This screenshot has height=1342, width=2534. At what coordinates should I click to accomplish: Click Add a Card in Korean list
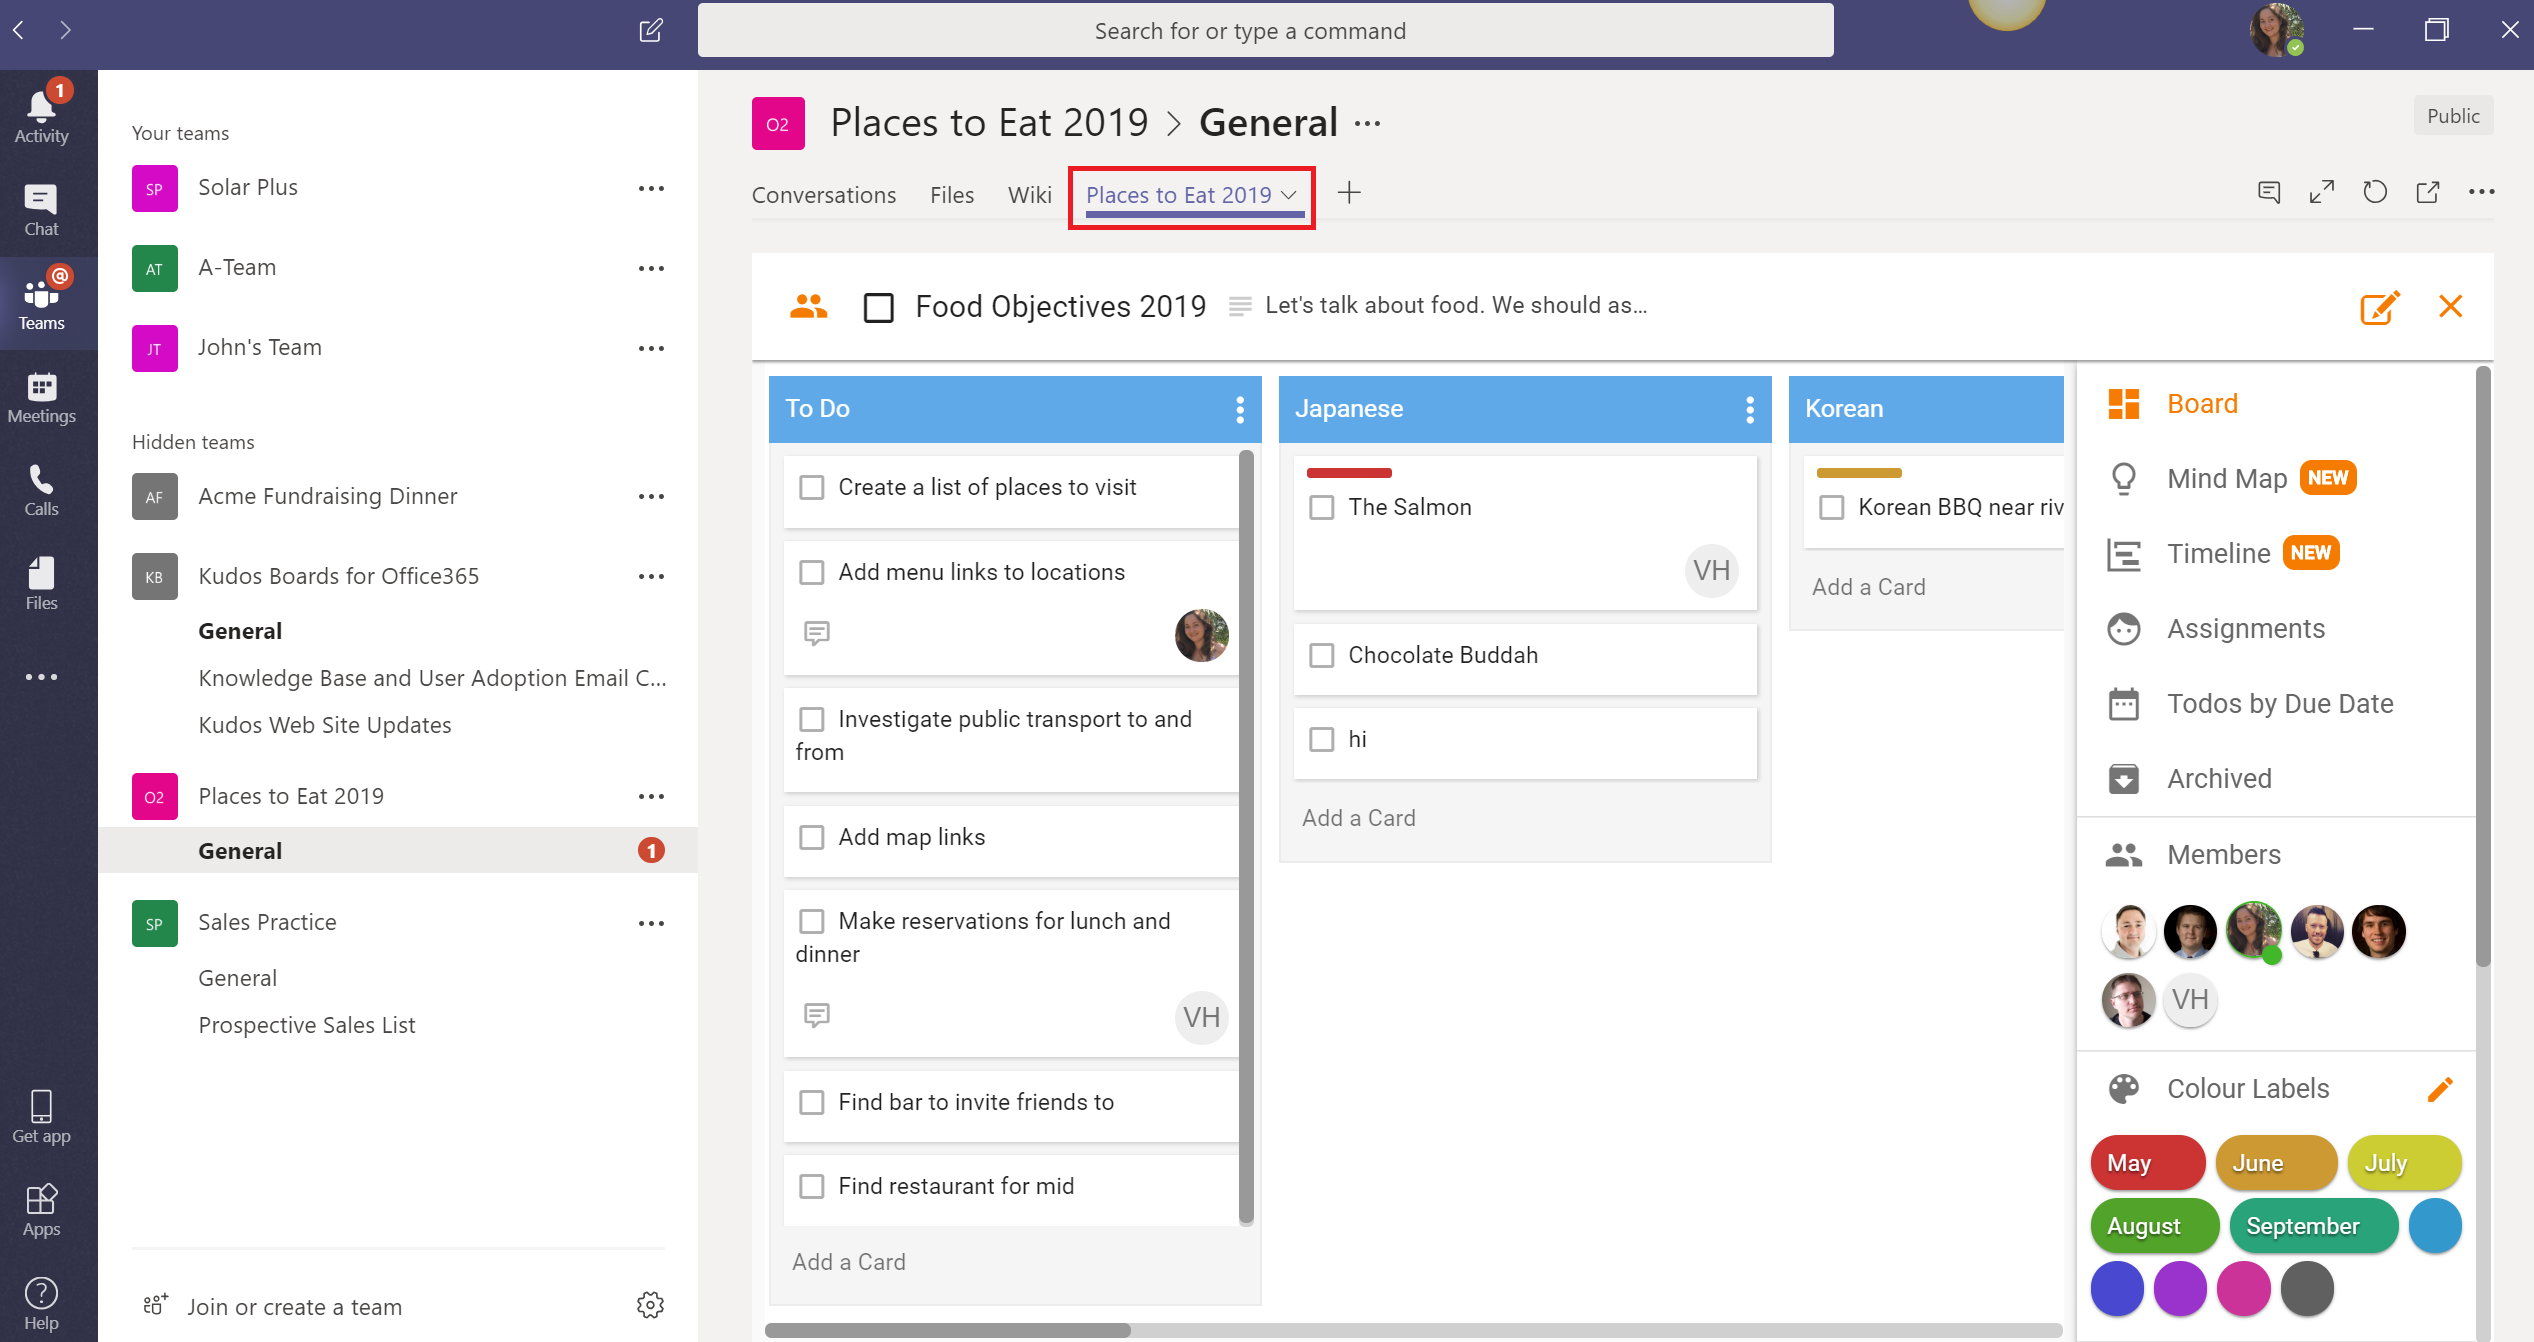(1869, 587)
